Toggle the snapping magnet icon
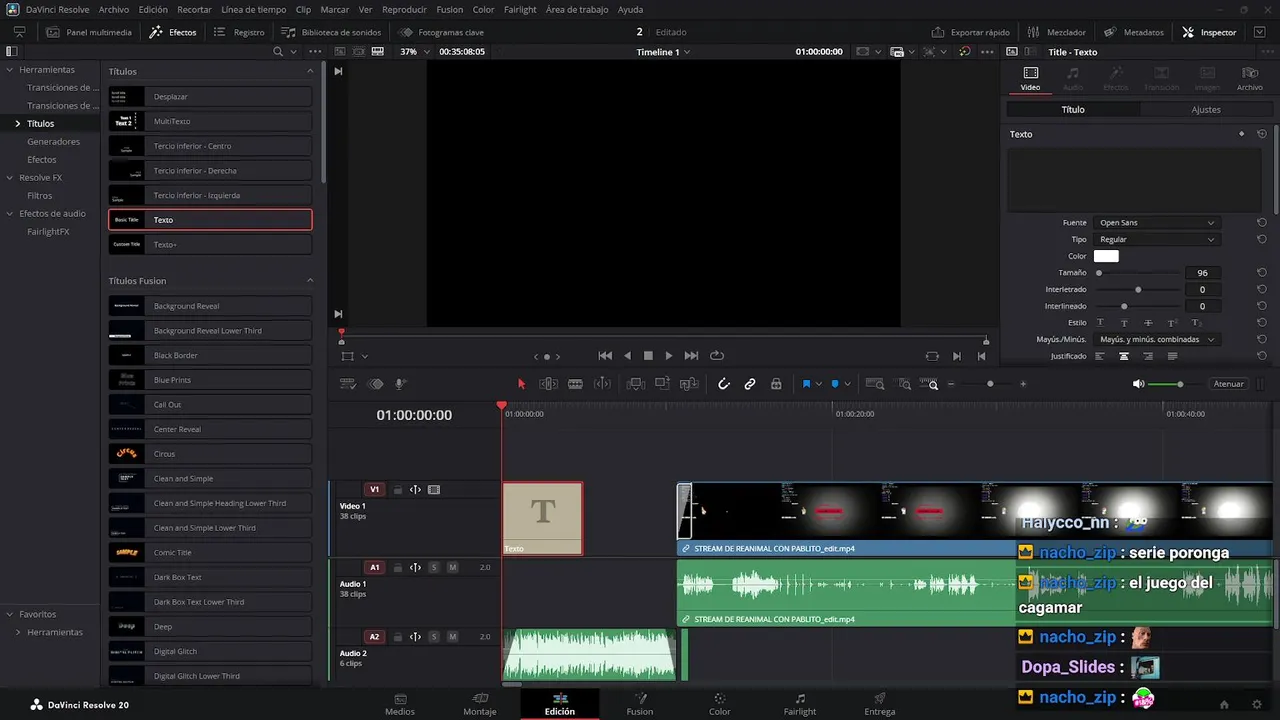 tap(724, 384)
